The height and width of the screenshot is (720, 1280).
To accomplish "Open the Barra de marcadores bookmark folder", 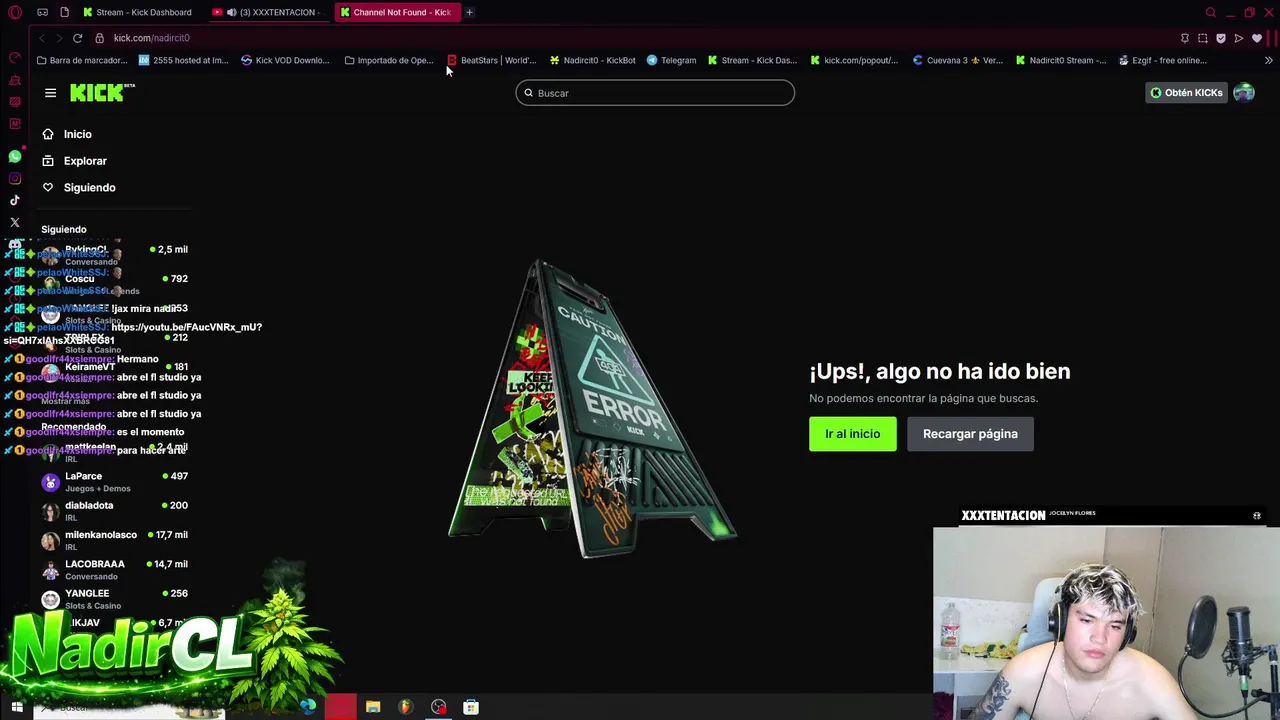I will (82, 60).
